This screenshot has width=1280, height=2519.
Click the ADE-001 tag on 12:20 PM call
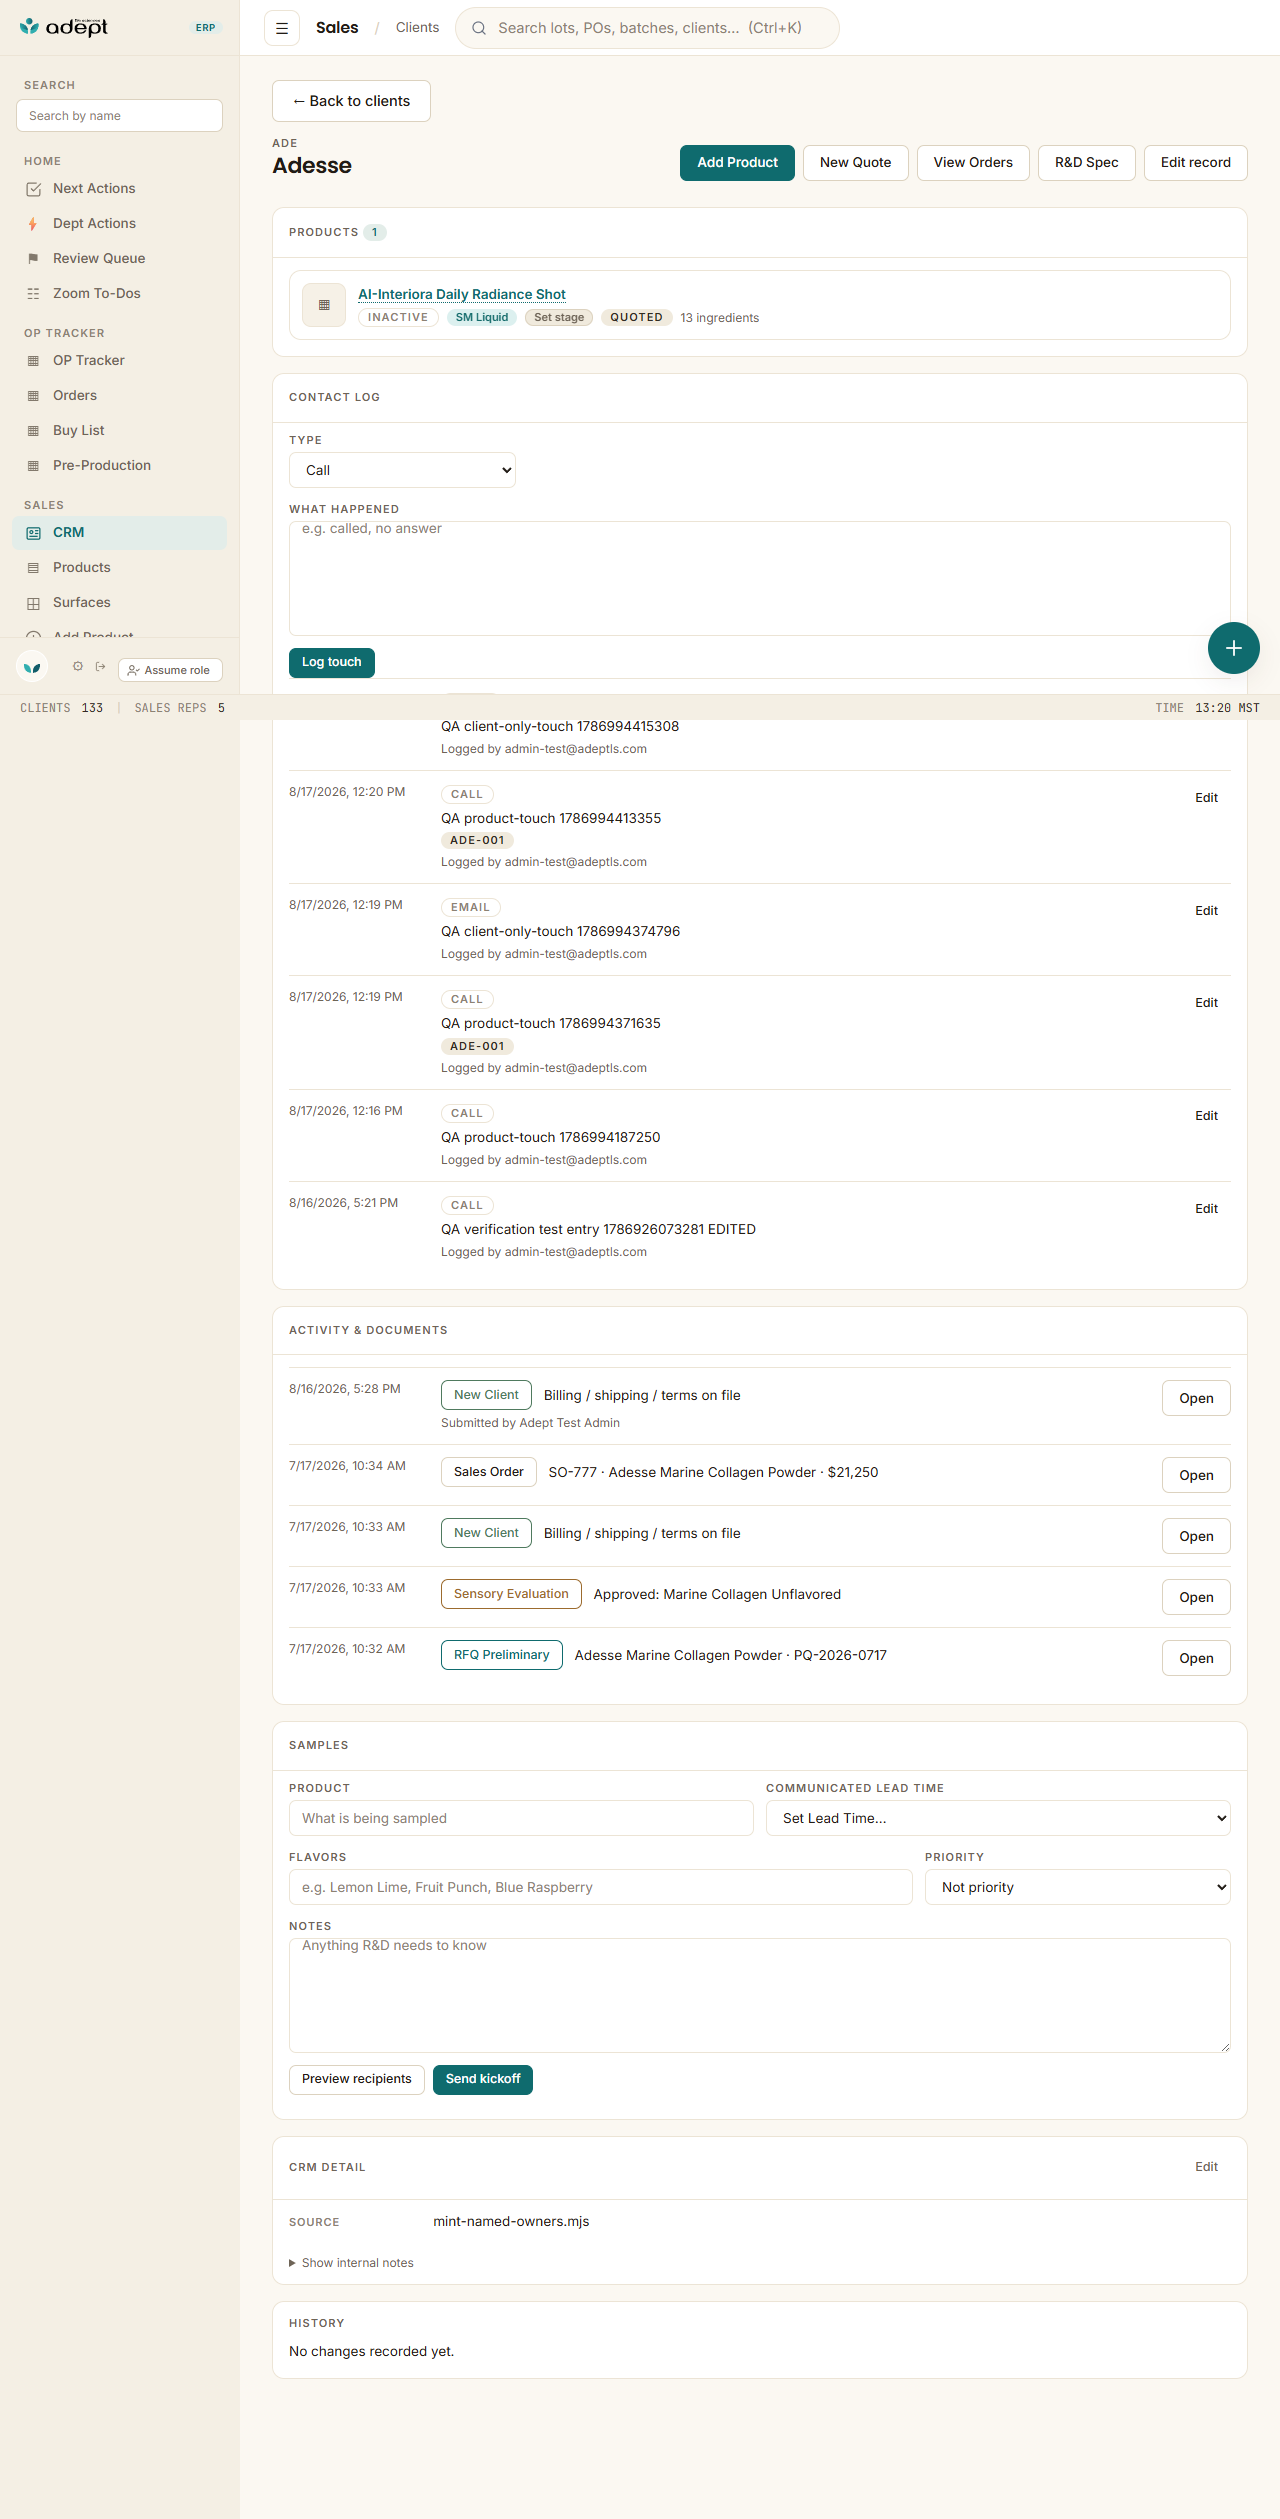coord(477,841)
